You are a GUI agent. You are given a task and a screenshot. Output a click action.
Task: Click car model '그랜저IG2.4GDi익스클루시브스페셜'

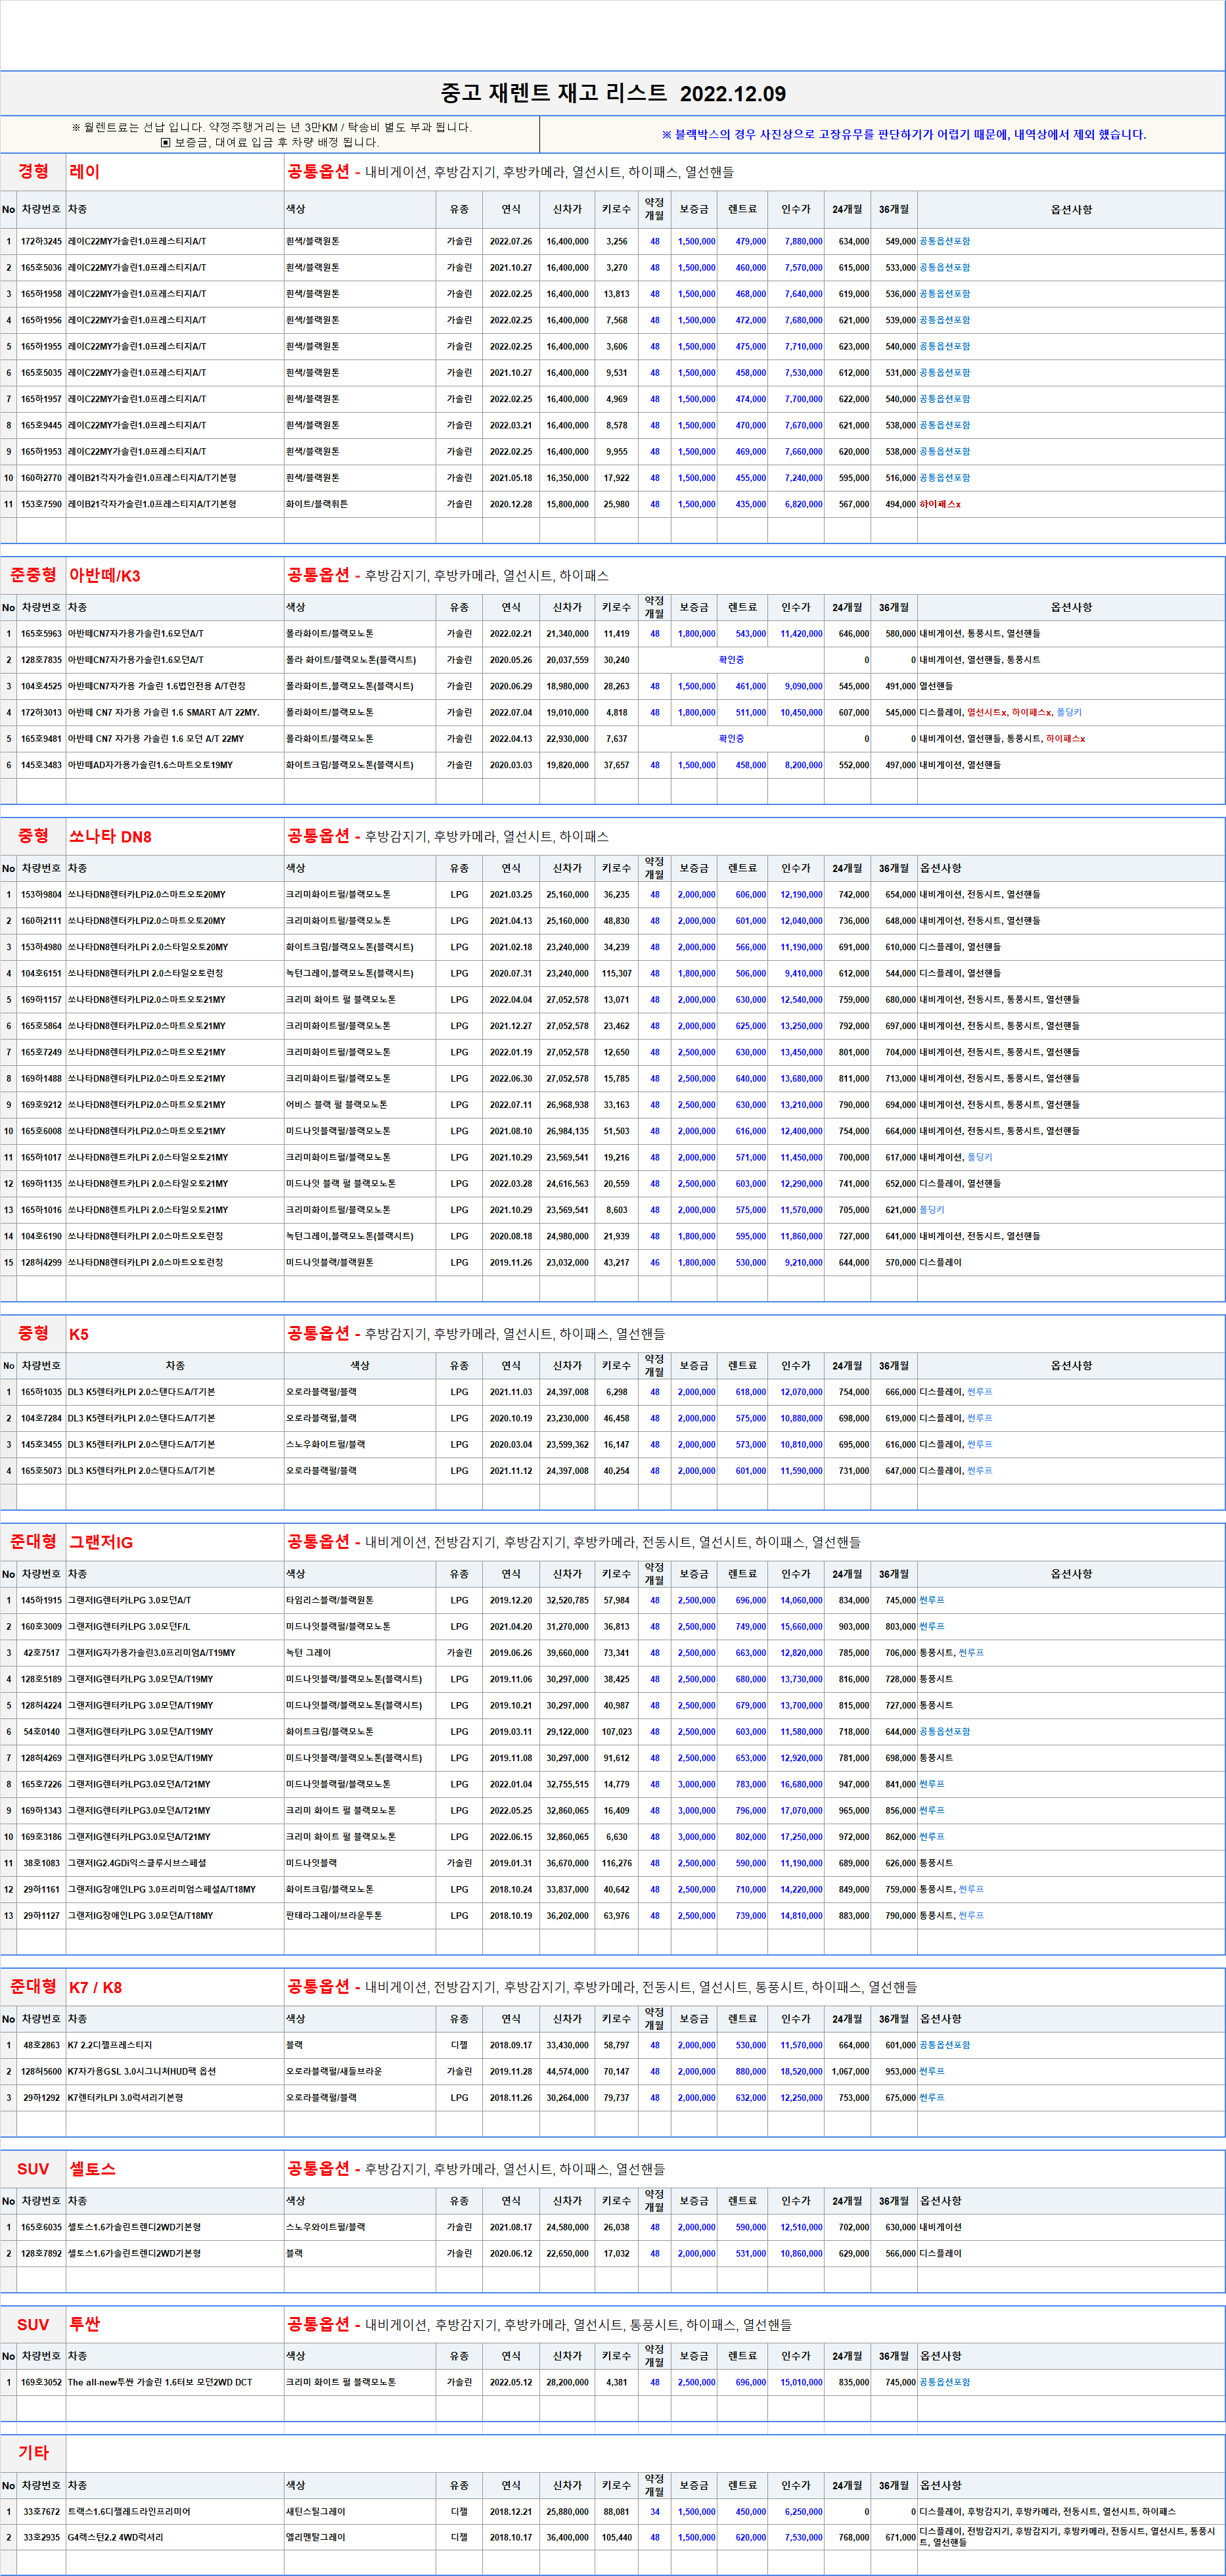[137, 1863]
